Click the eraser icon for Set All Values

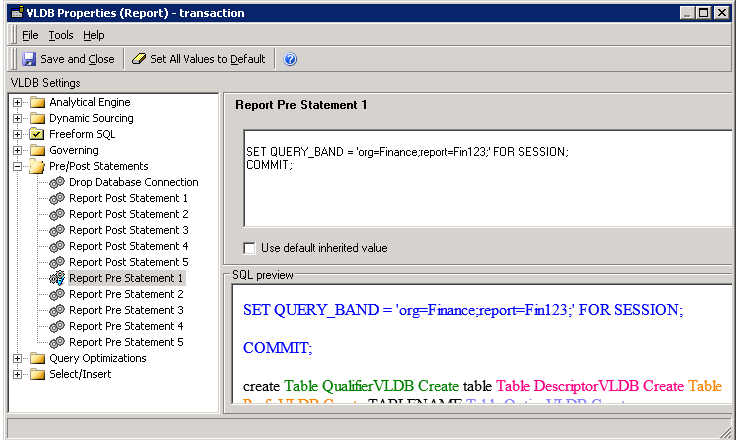click(139, 59)
